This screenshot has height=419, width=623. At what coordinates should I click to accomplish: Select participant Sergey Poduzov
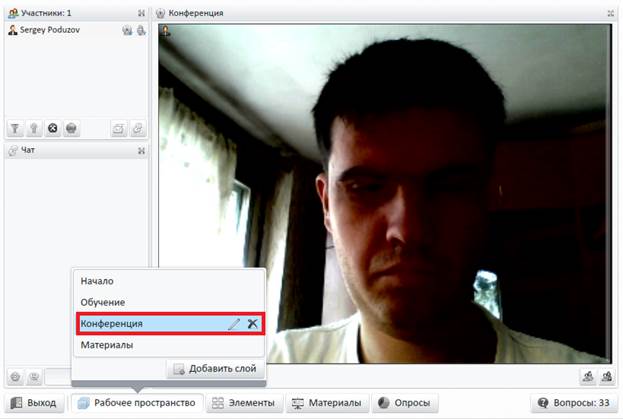tap(75, 30)
